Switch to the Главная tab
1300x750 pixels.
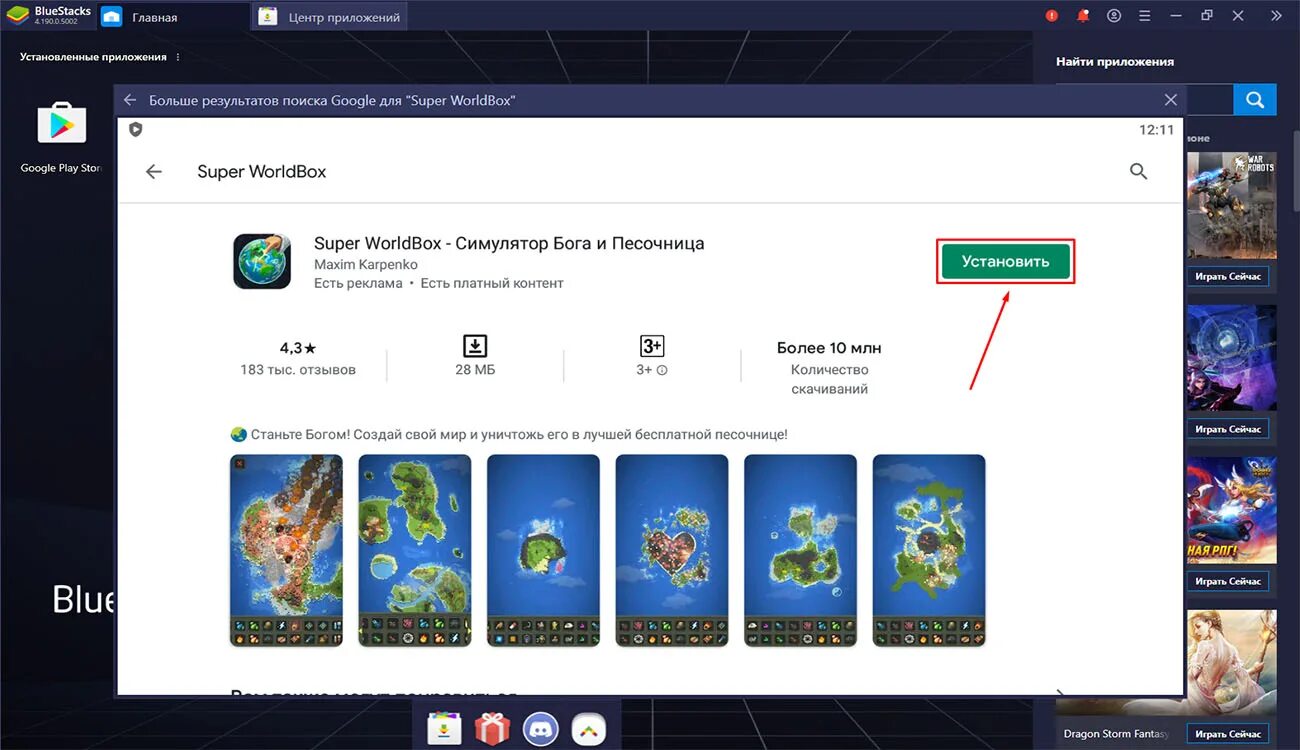(172, 17)
